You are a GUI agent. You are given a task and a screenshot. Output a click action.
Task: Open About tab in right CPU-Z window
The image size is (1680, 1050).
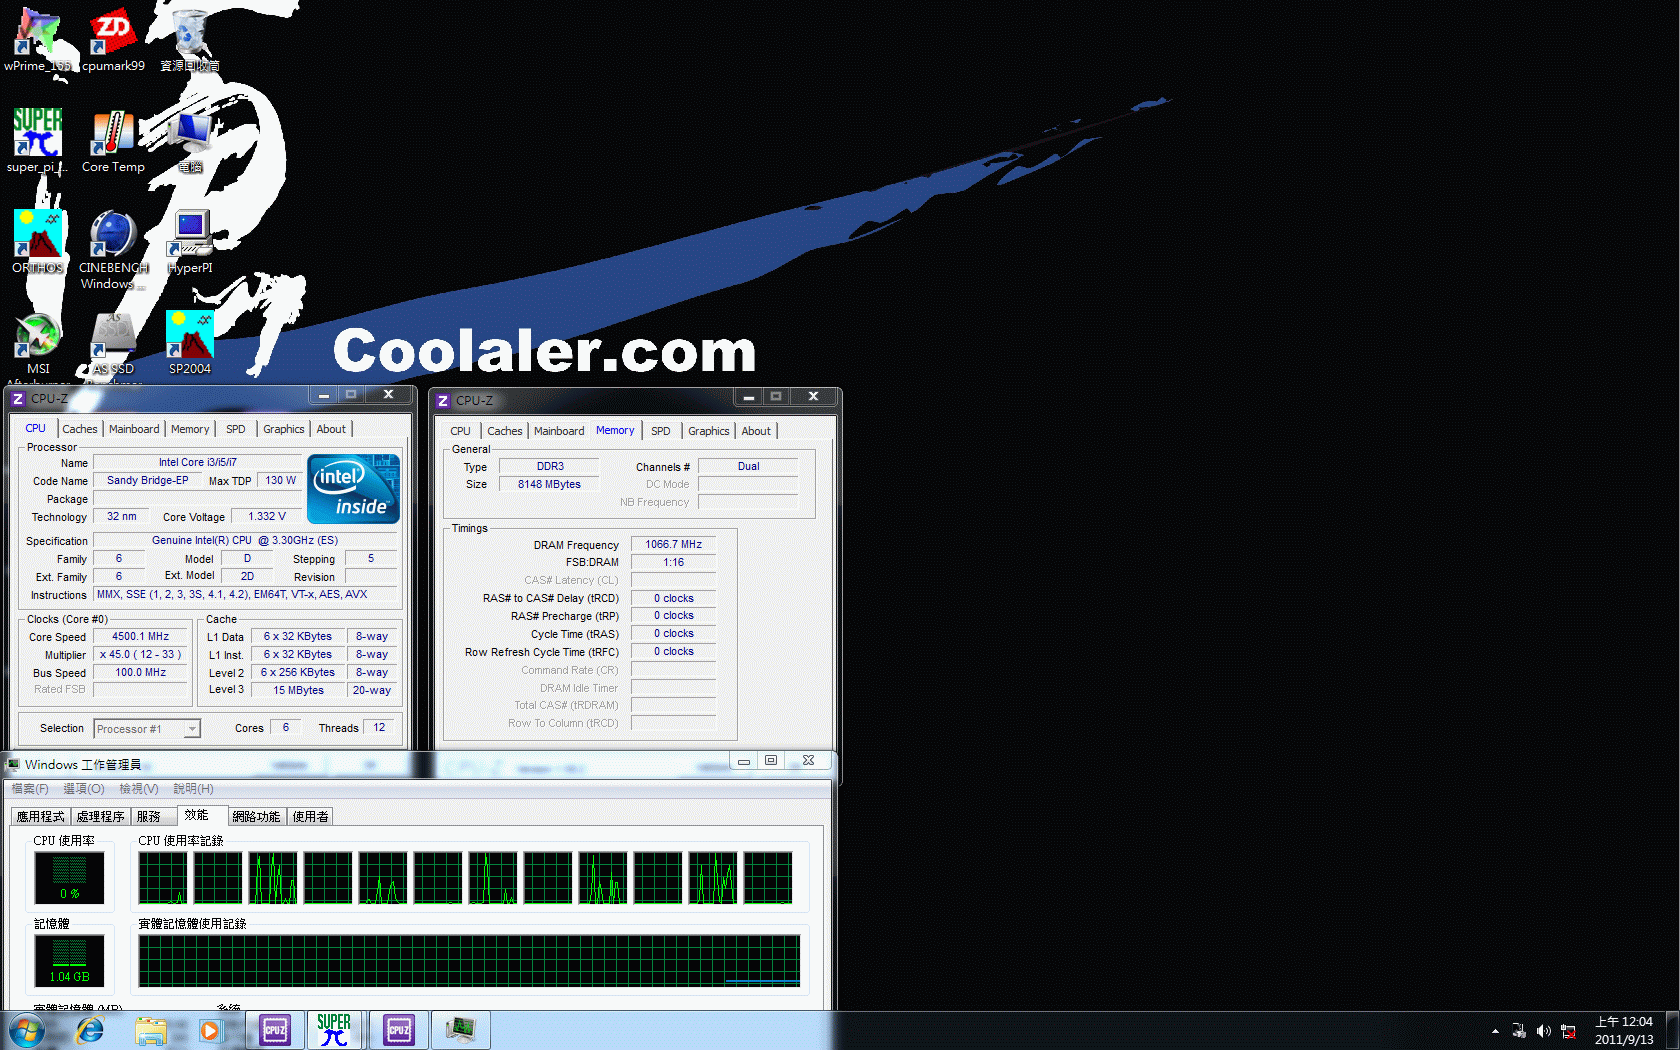coord(756,431)
